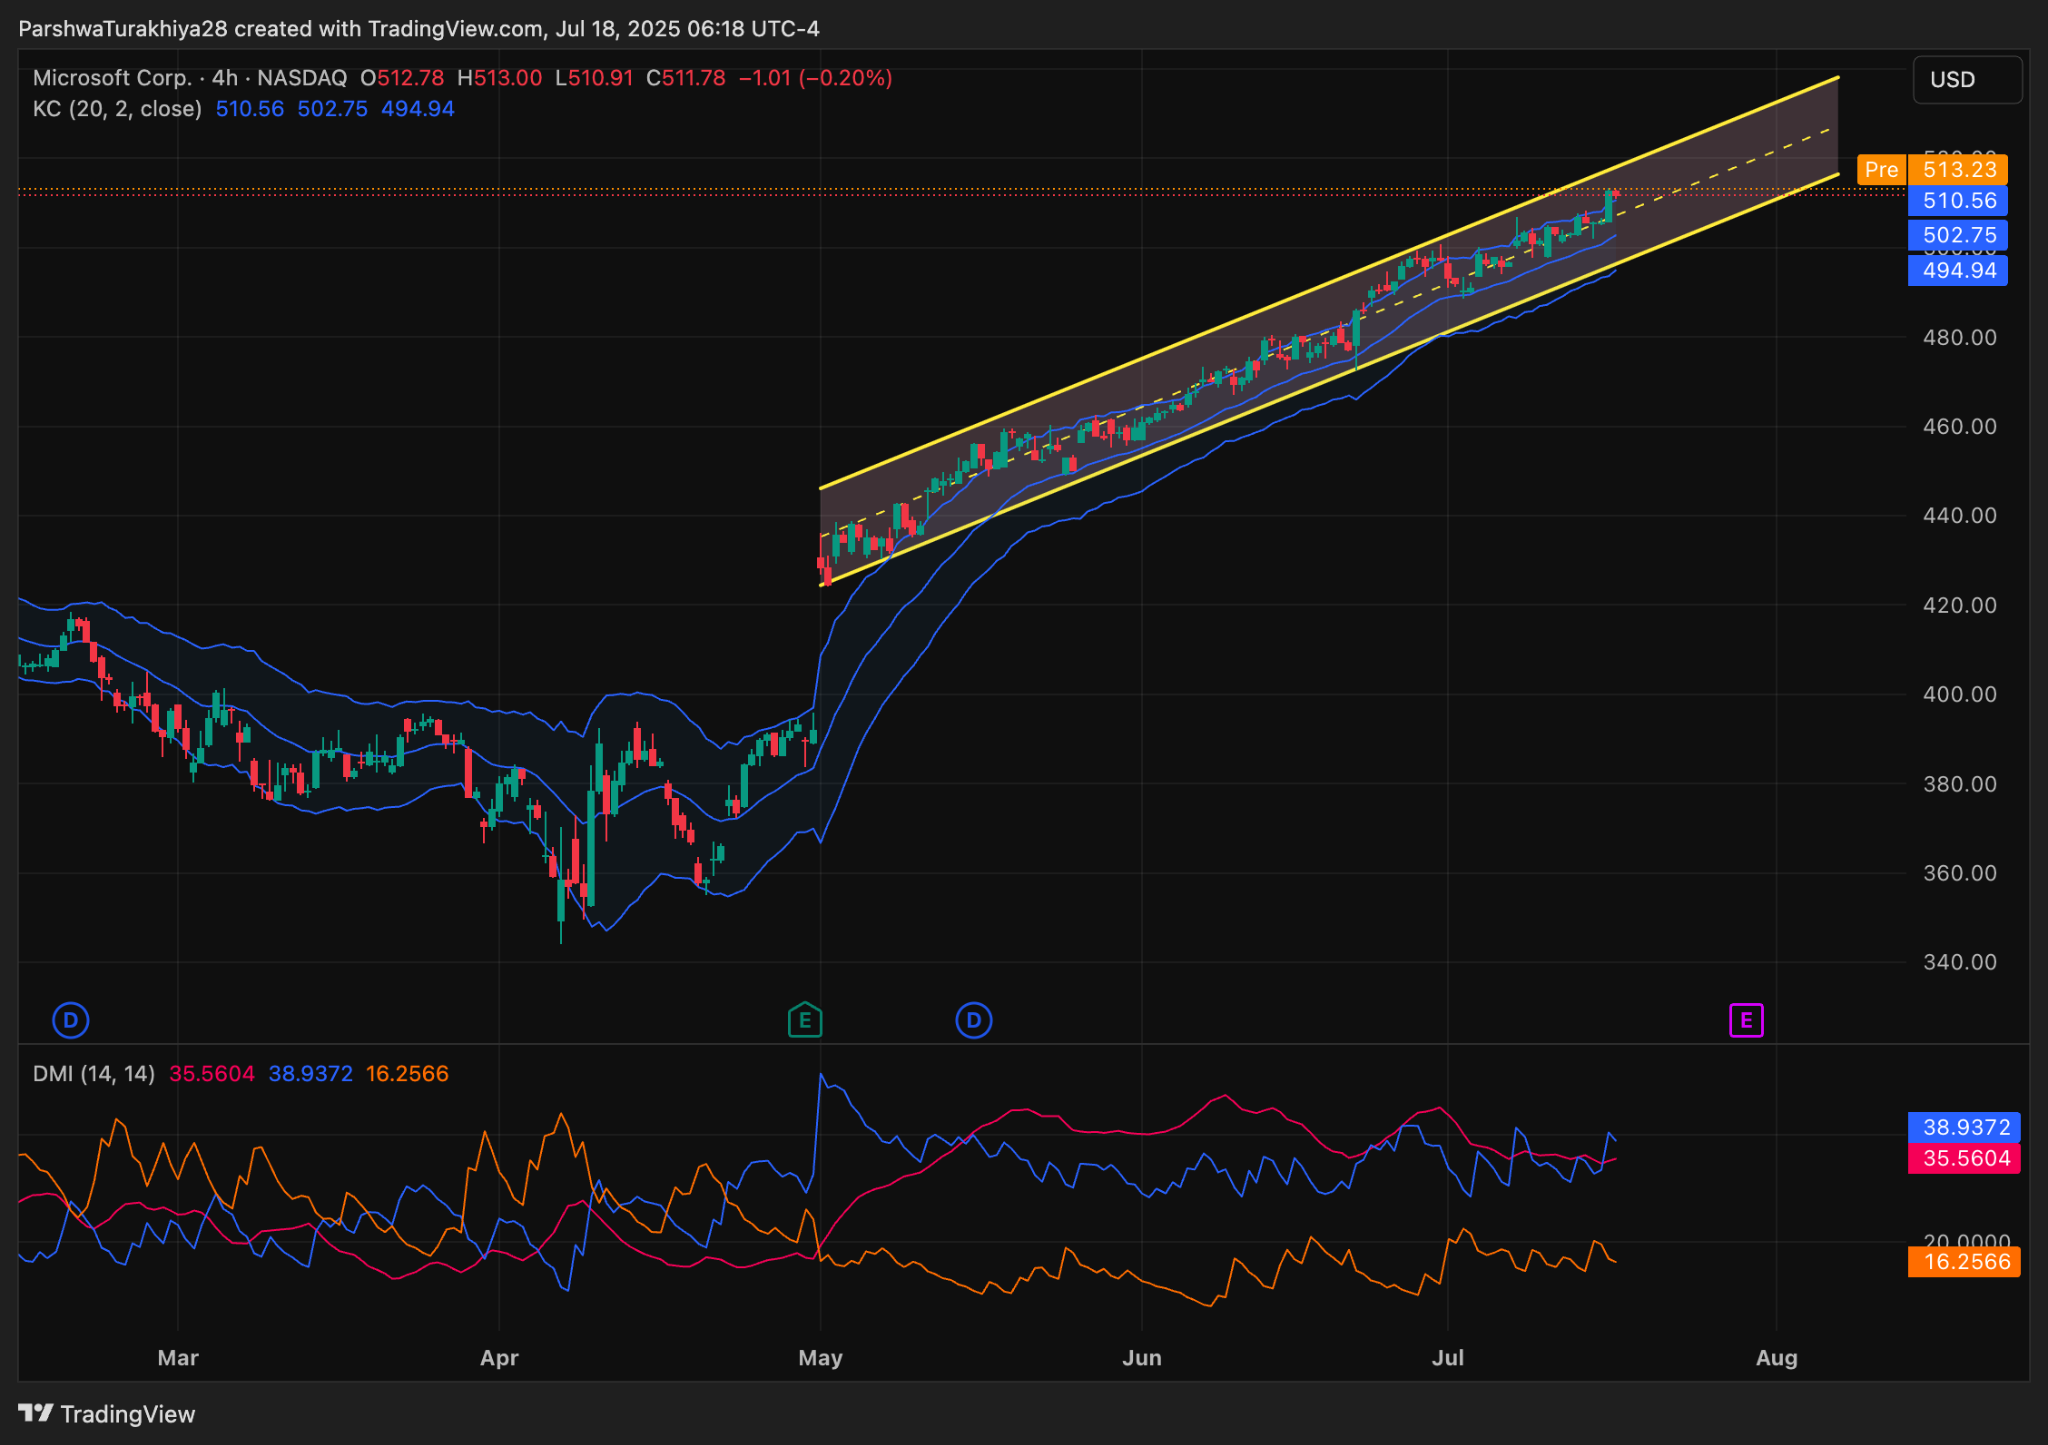Click the KC legend value 502.75

333,109
